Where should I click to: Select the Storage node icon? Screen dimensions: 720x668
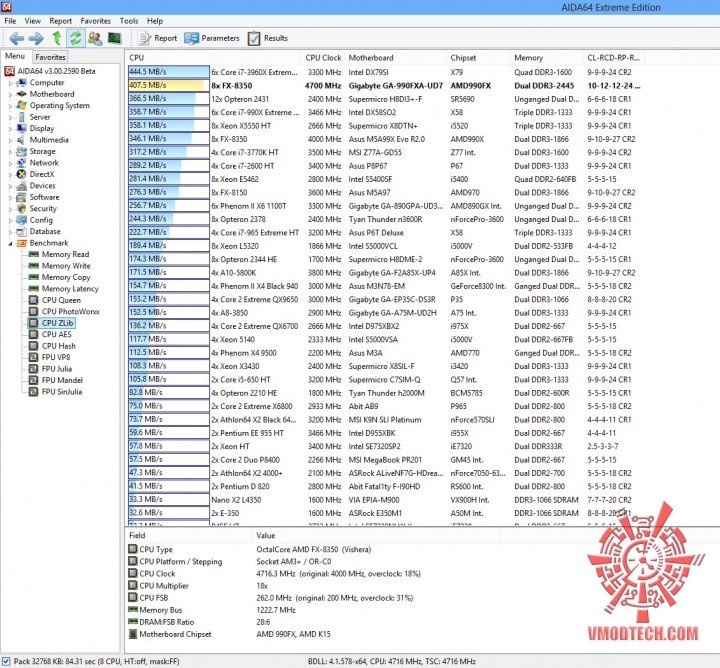[x=22, y=152]
